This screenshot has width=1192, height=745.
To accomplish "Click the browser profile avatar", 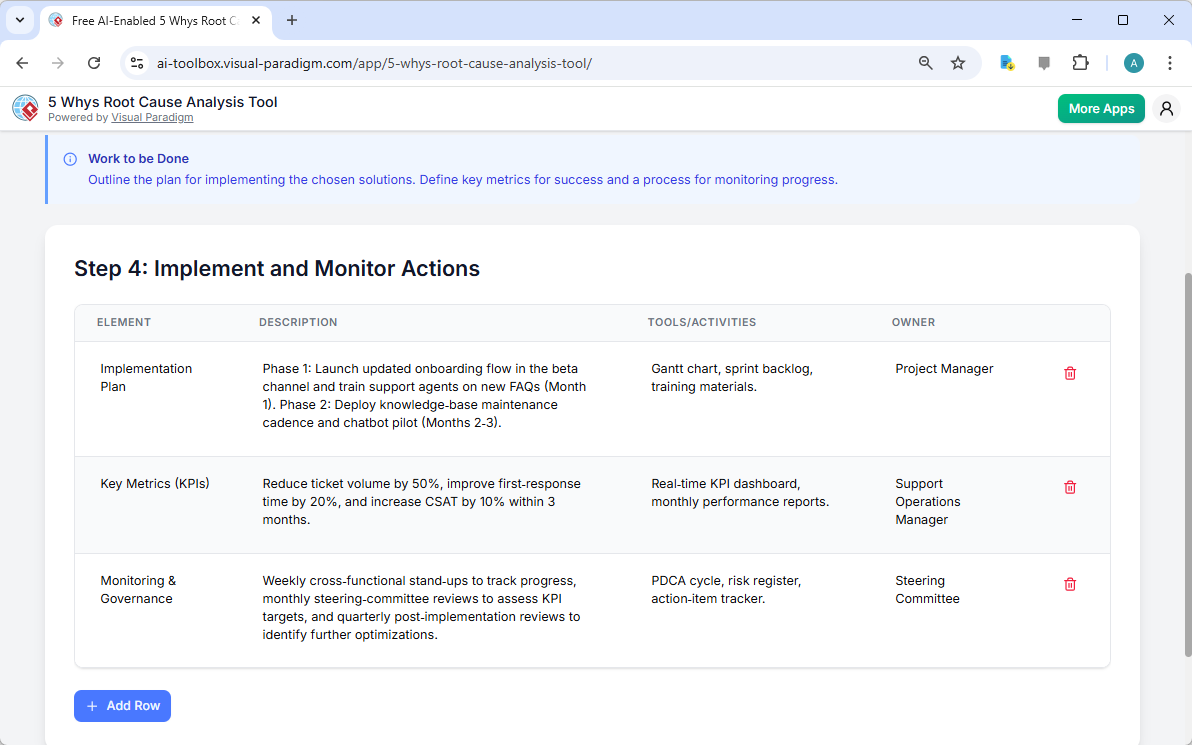I will coord(1133,62).
